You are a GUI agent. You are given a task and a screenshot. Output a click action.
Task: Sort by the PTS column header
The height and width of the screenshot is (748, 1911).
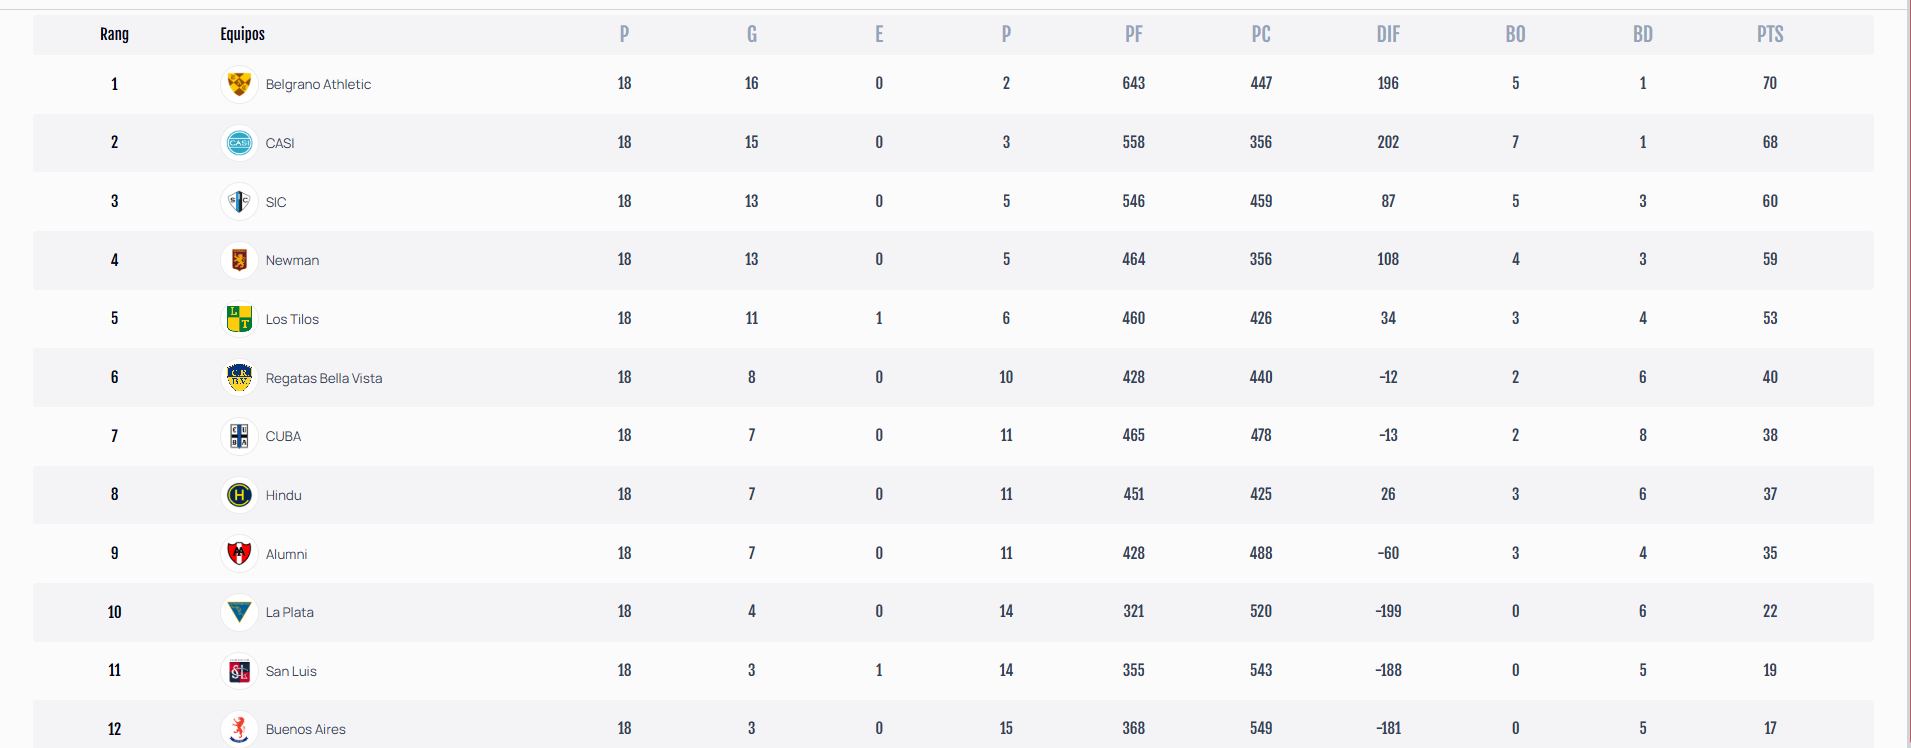click(1770, 34)
